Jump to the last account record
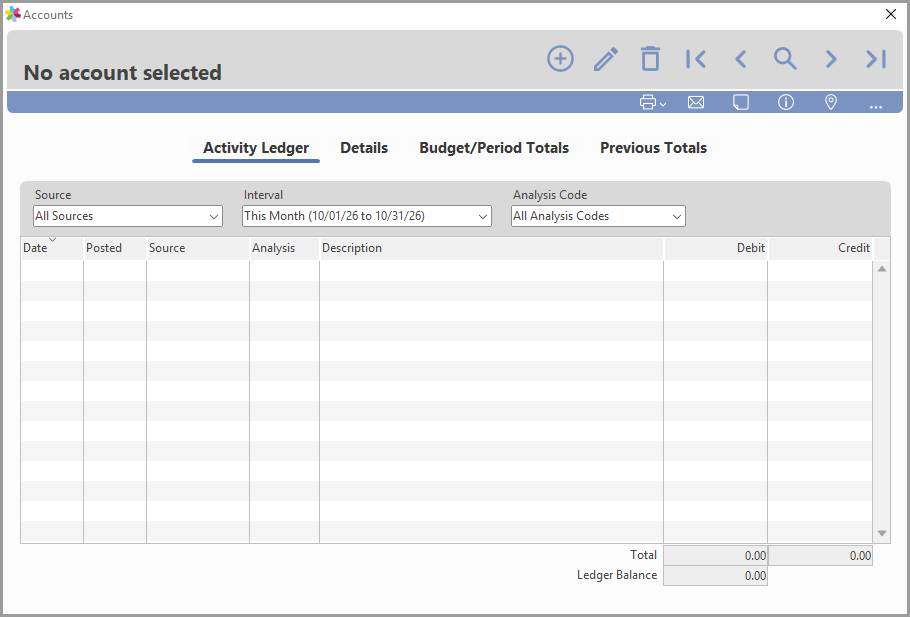The height and width of the screenshot is (617, 910). point(876,59)
